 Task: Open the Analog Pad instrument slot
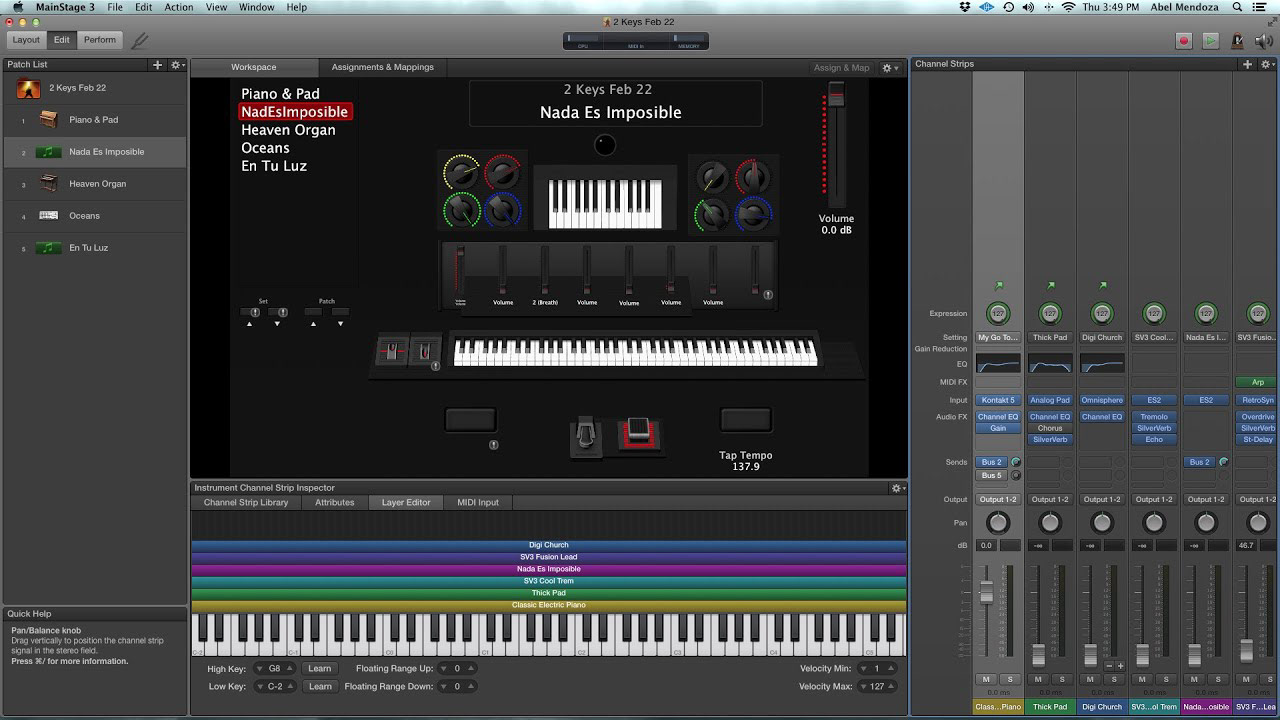pyautogui.click(x=1050, y=400)
